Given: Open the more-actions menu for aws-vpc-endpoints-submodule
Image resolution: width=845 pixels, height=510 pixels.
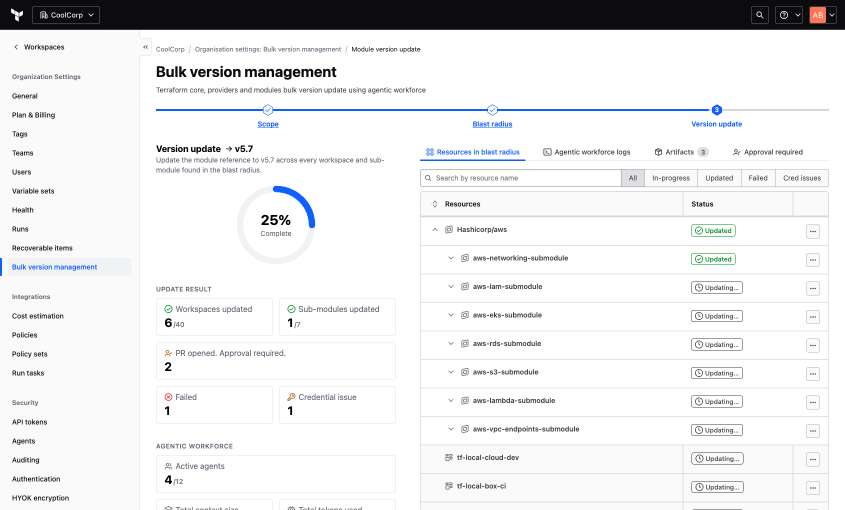Looking at the screenshot, I should tap(813, 431).
